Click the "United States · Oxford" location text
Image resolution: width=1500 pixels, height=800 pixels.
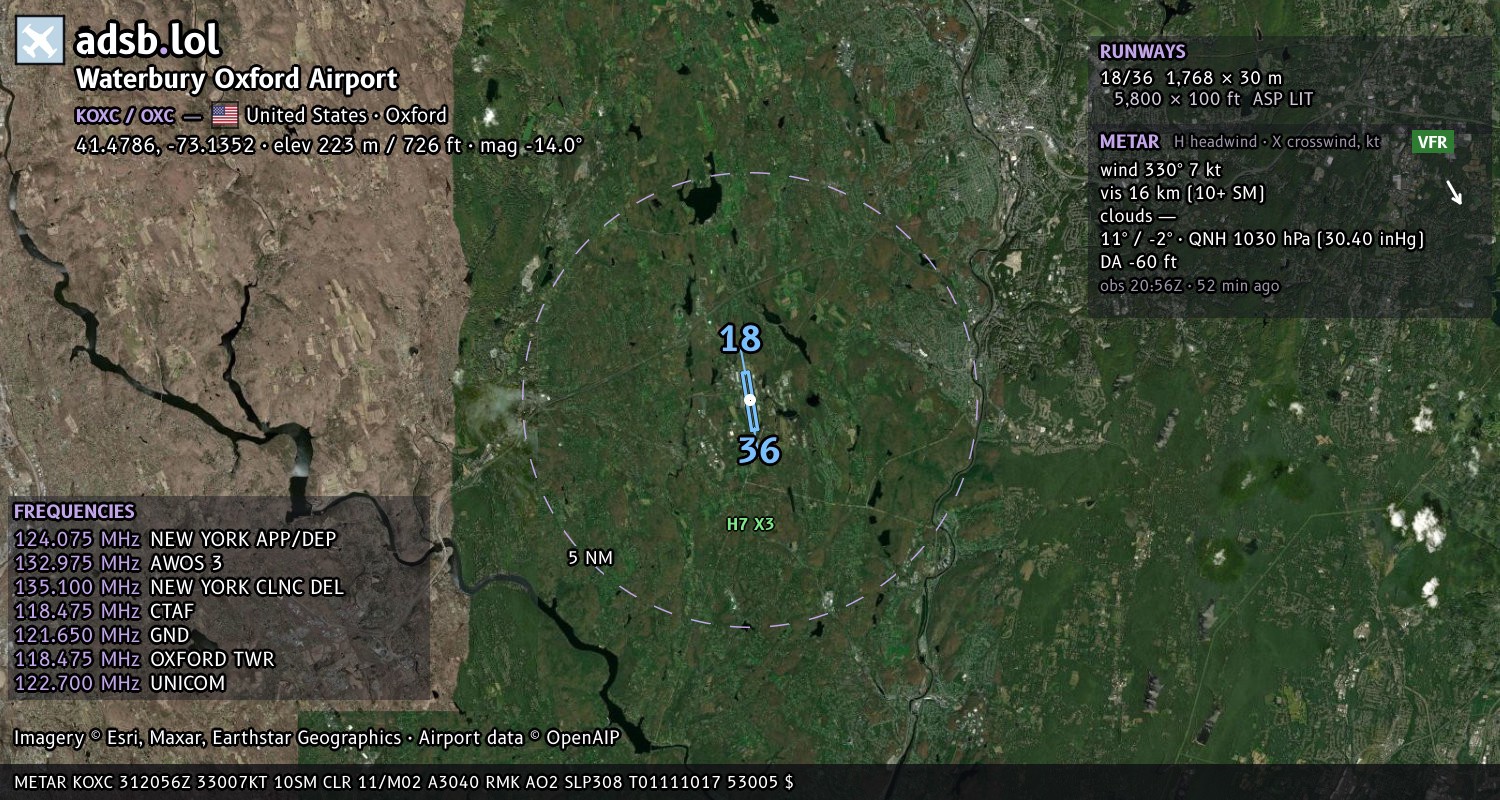tap(346, 115)
